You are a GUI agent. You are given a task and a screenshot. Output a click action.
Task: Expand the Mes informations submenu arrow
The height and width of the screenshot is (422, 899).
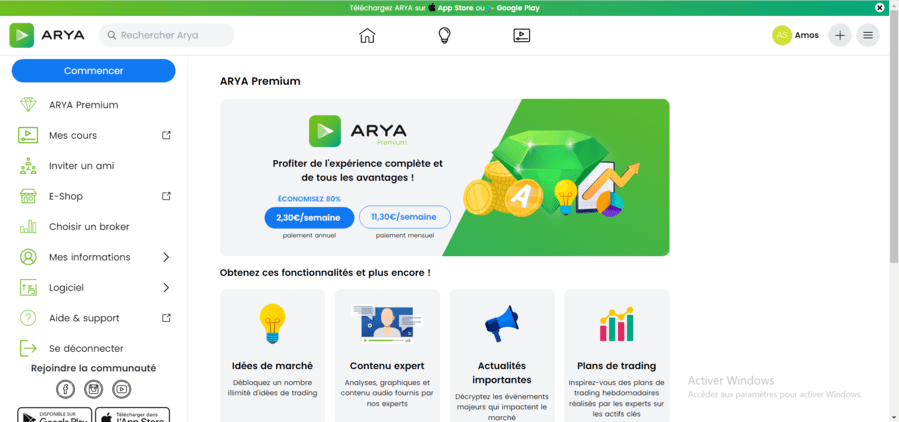coord(166,257)
